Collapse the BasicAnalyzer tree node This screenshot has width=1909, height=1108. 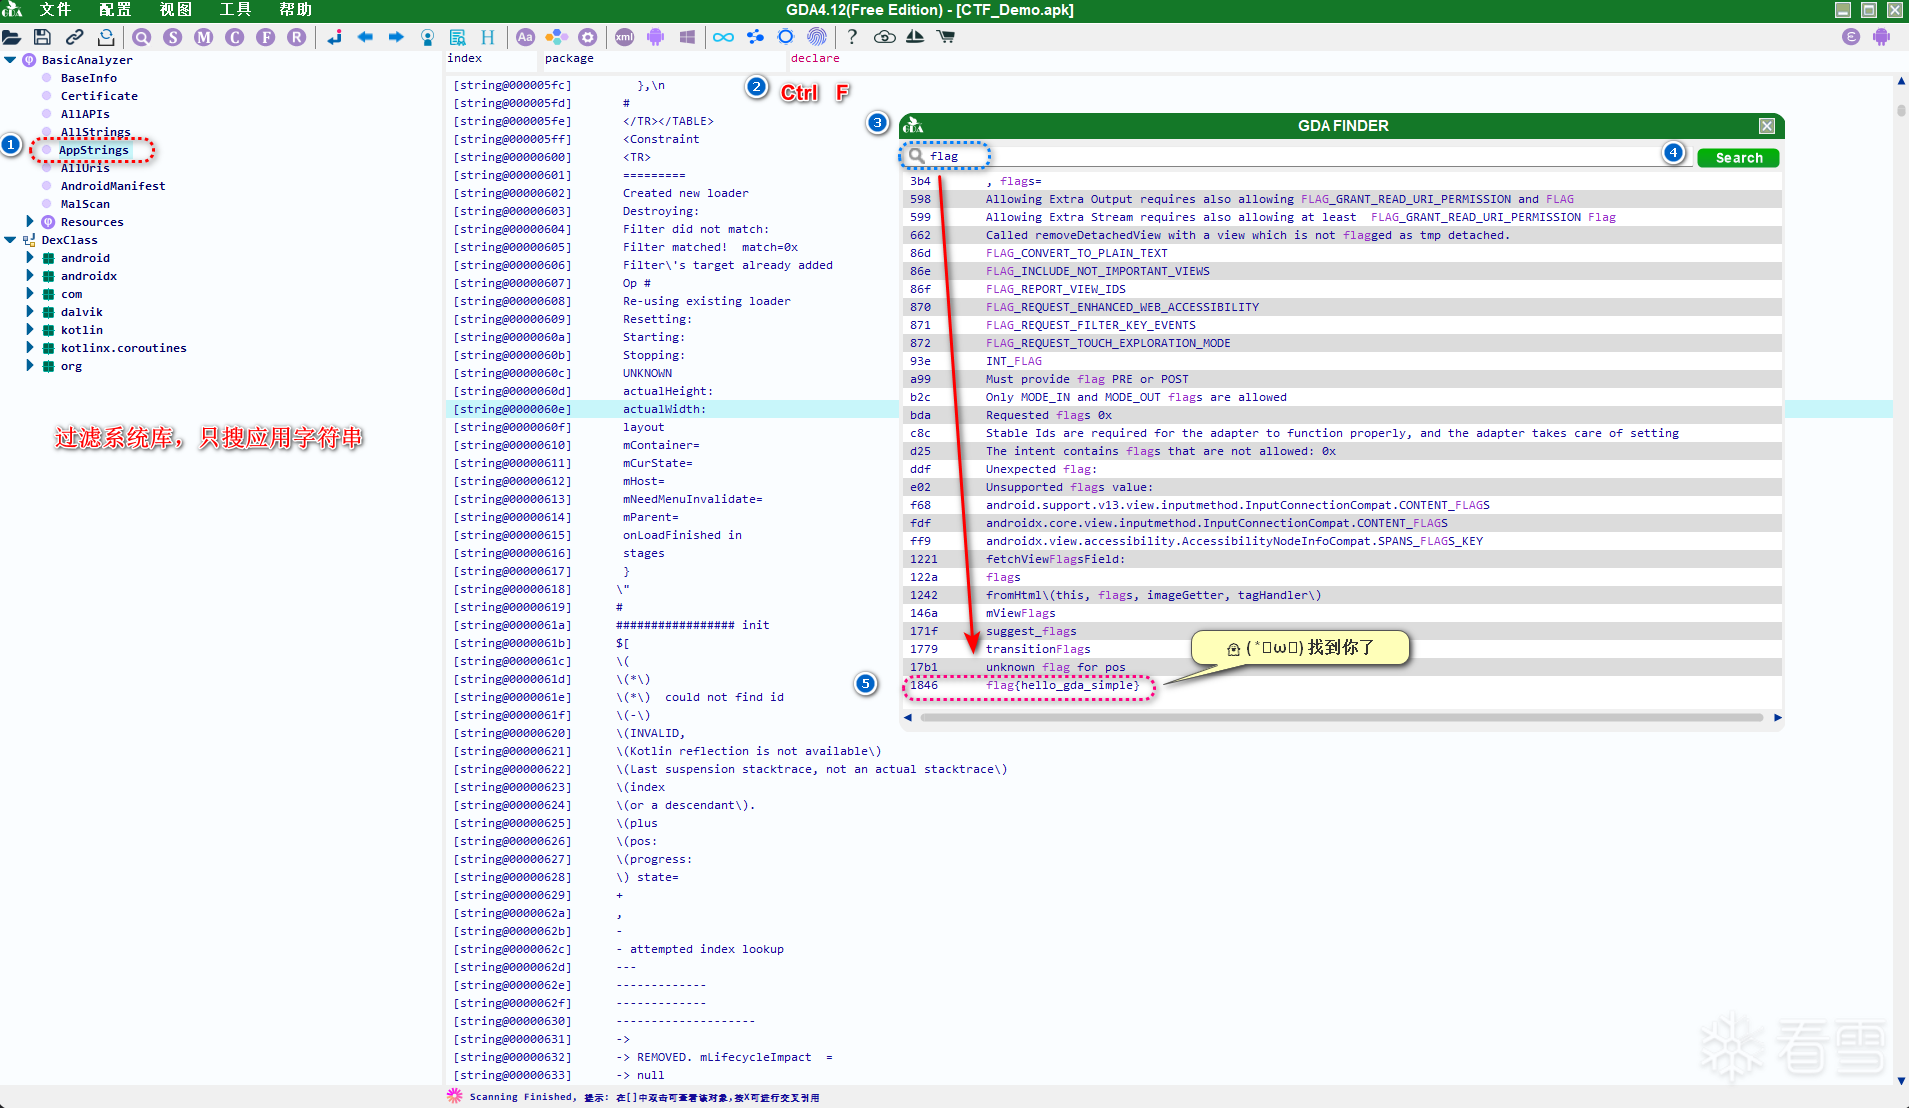pos(10,60)
